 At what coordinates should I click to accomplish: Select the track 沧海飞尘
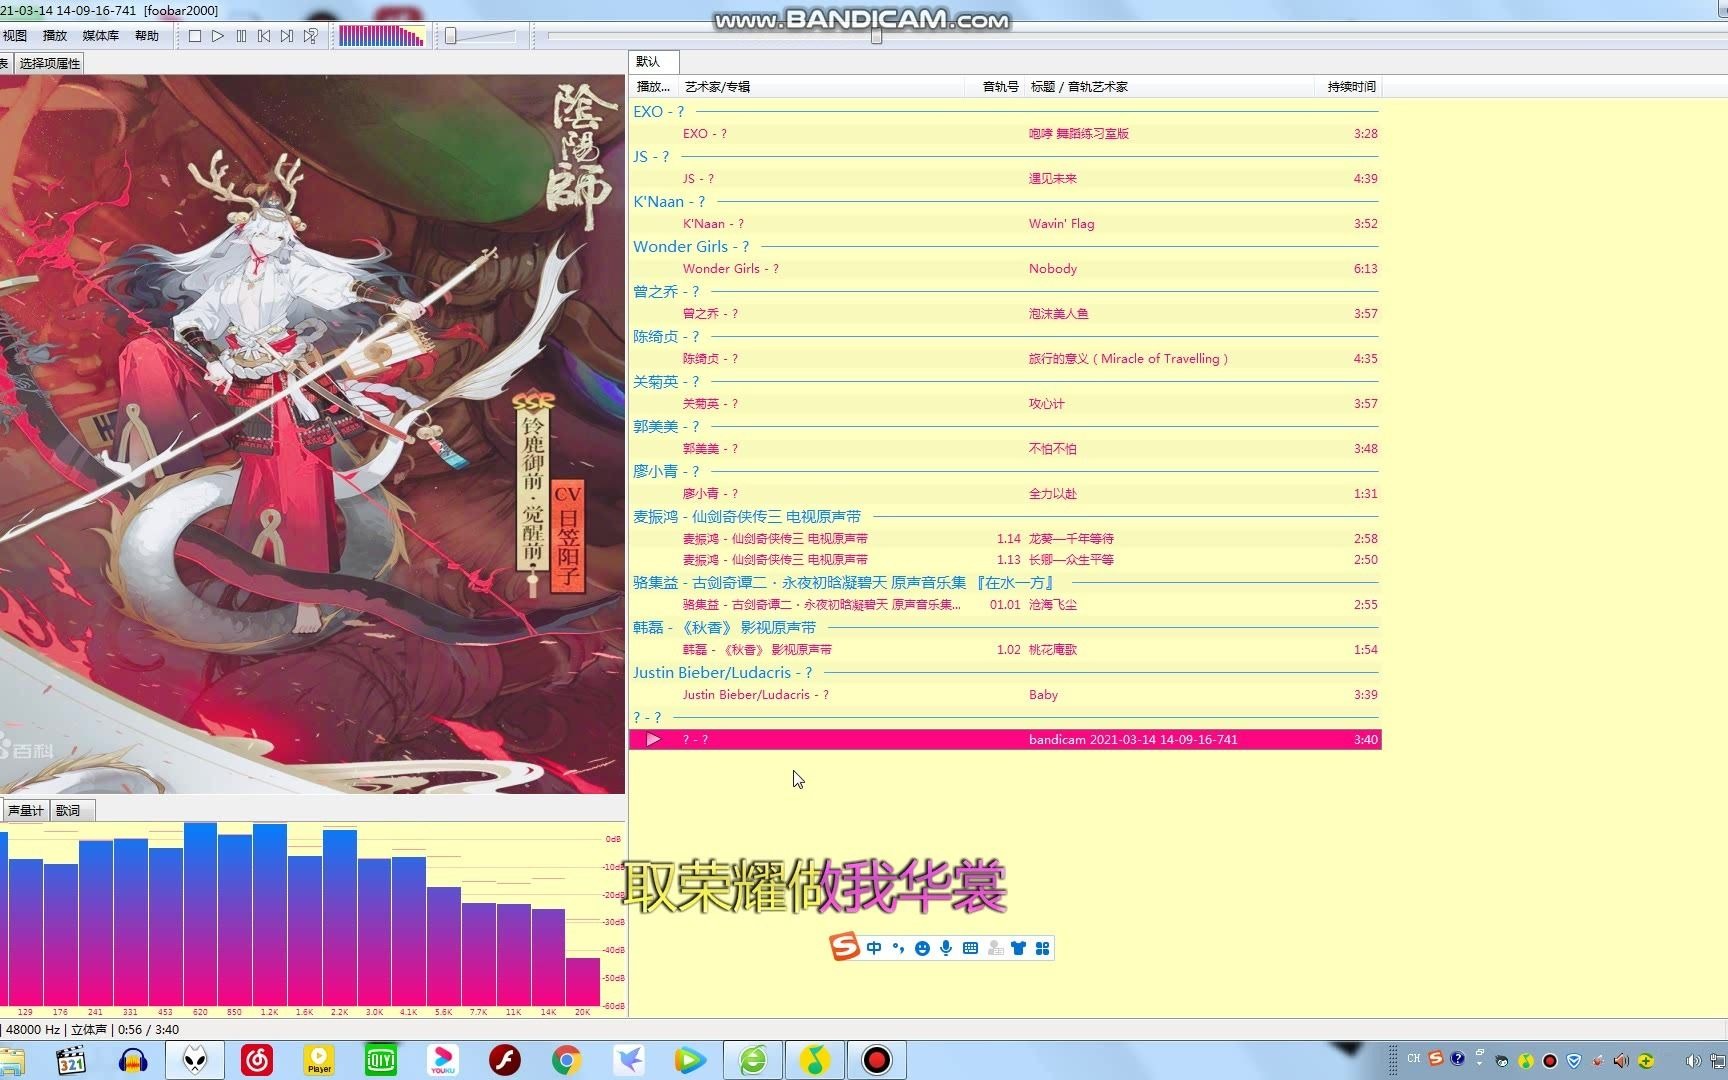[1005, 605]
